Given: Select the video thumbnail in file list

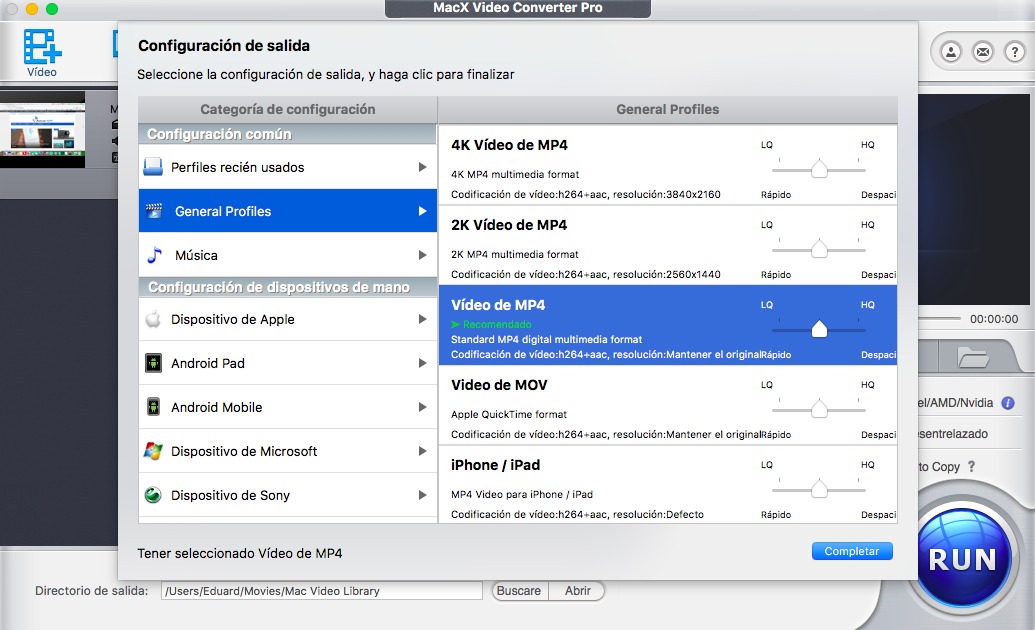Looking at the screenshot, I should [42, 129].
